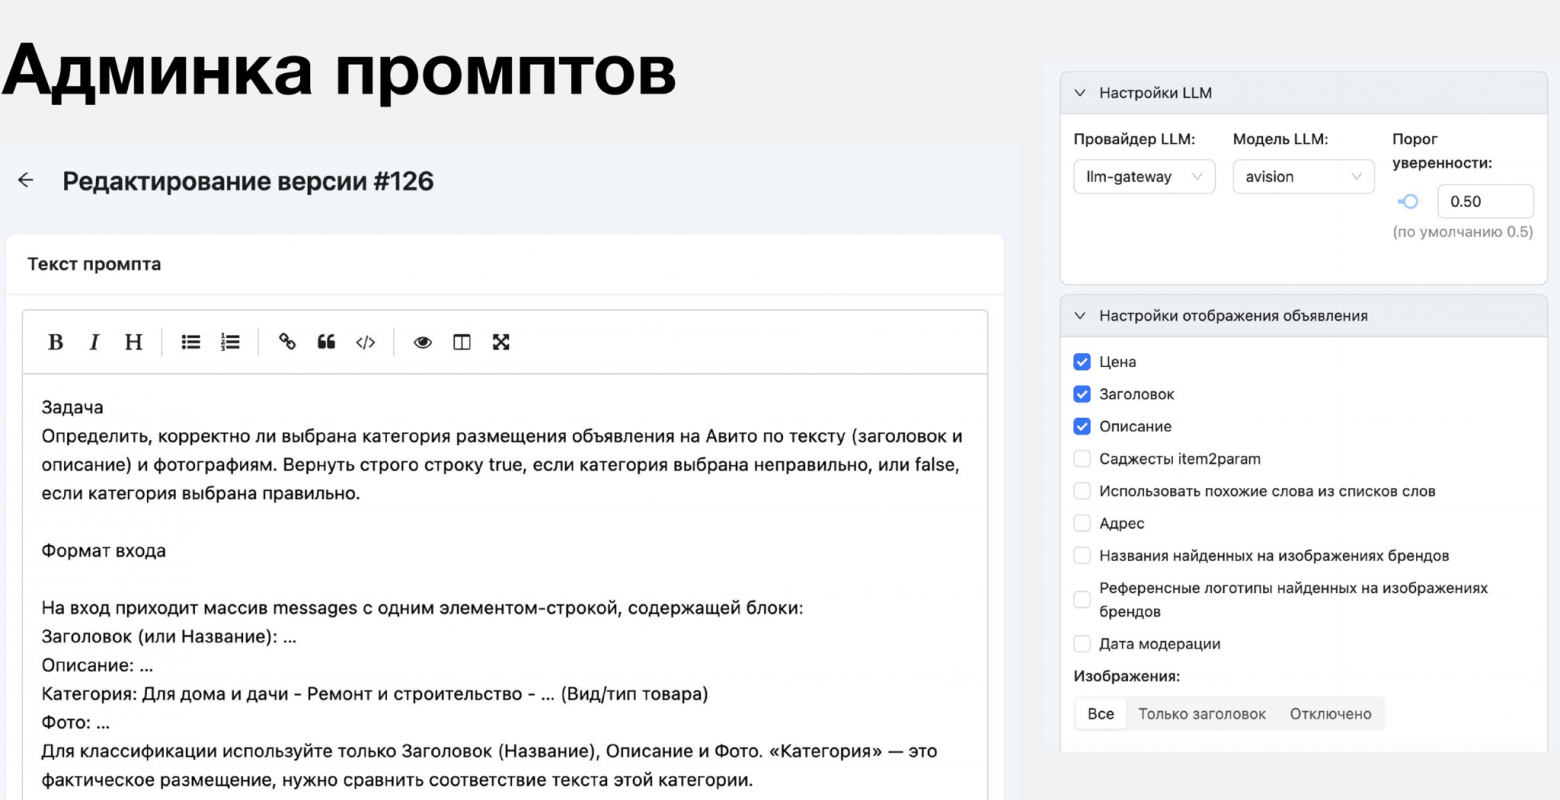Click the Текст промпта card title
1560x800 pixels.
tap(94, 264)
